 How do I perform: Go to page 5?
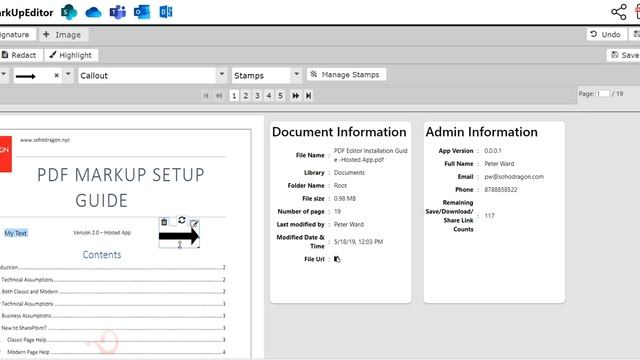pos(280,96)
